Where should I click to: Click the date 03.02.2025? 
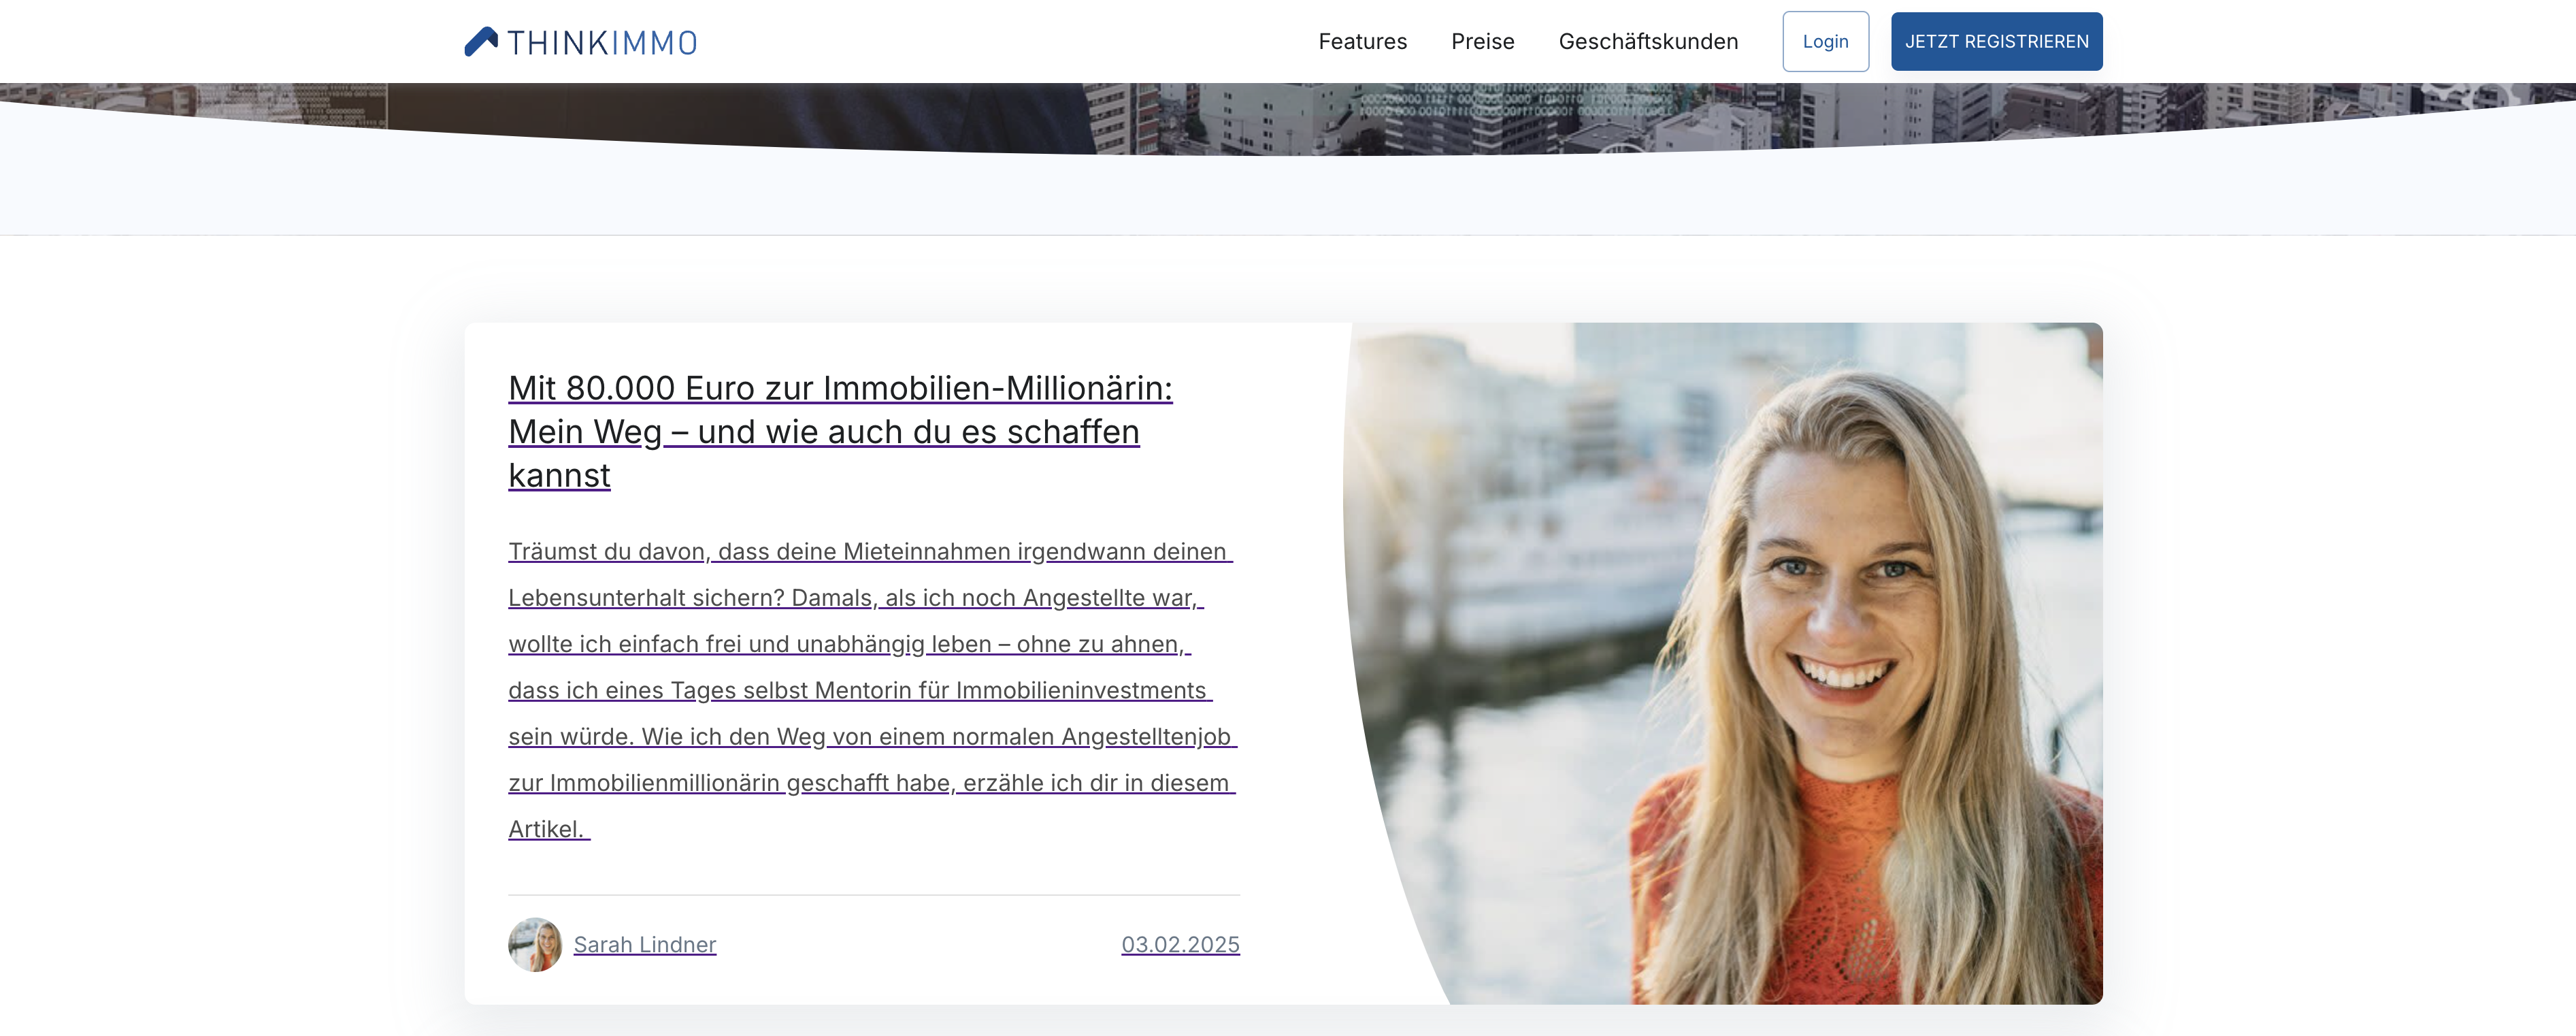[1180, 945]
